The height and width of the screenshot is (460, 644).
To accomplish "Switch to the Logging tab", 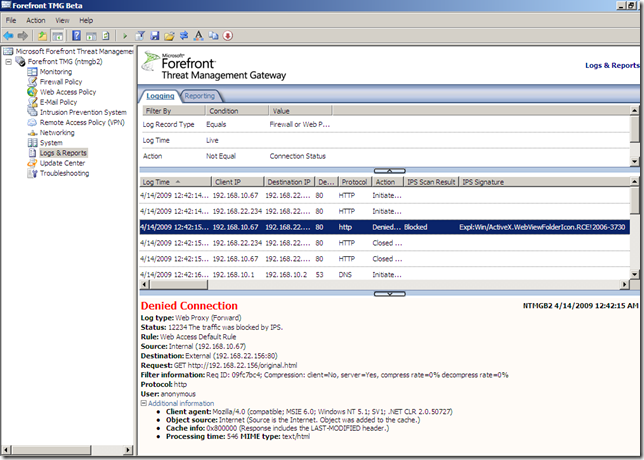I will coord(160,96).
